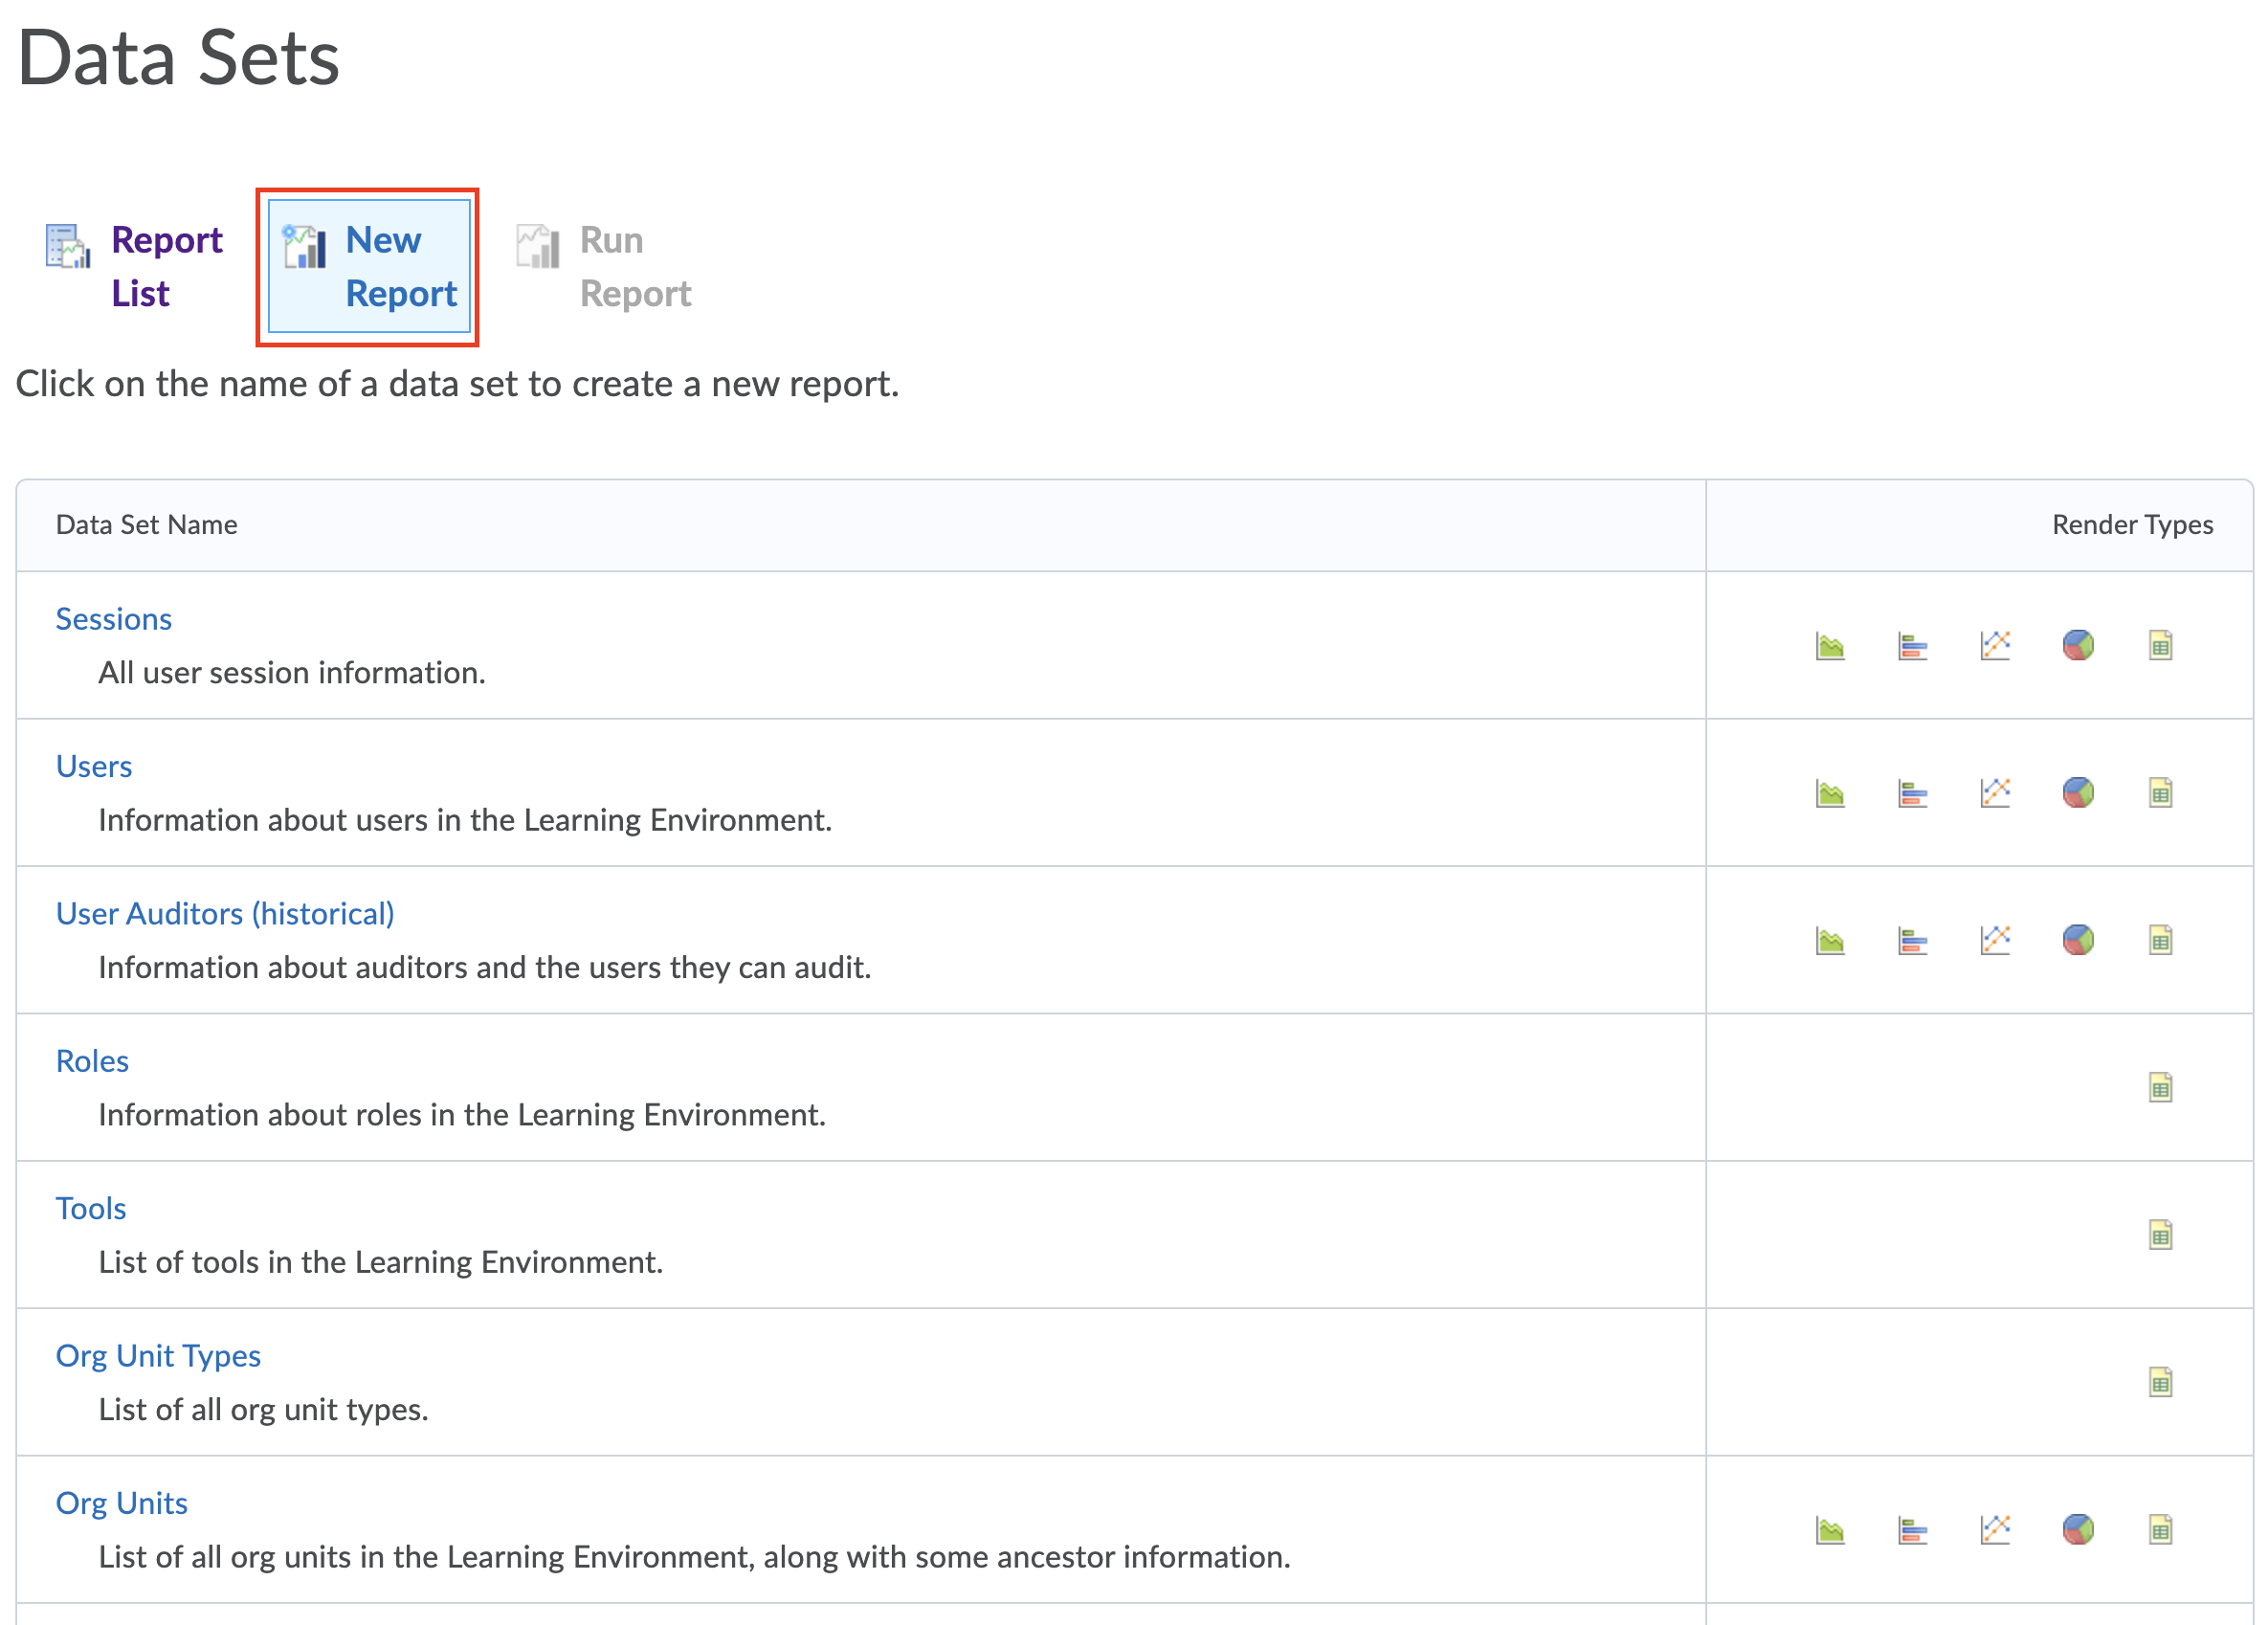Click the table icon for Tools data set
2268x1625 pixels.
tap(2160, 1235)
